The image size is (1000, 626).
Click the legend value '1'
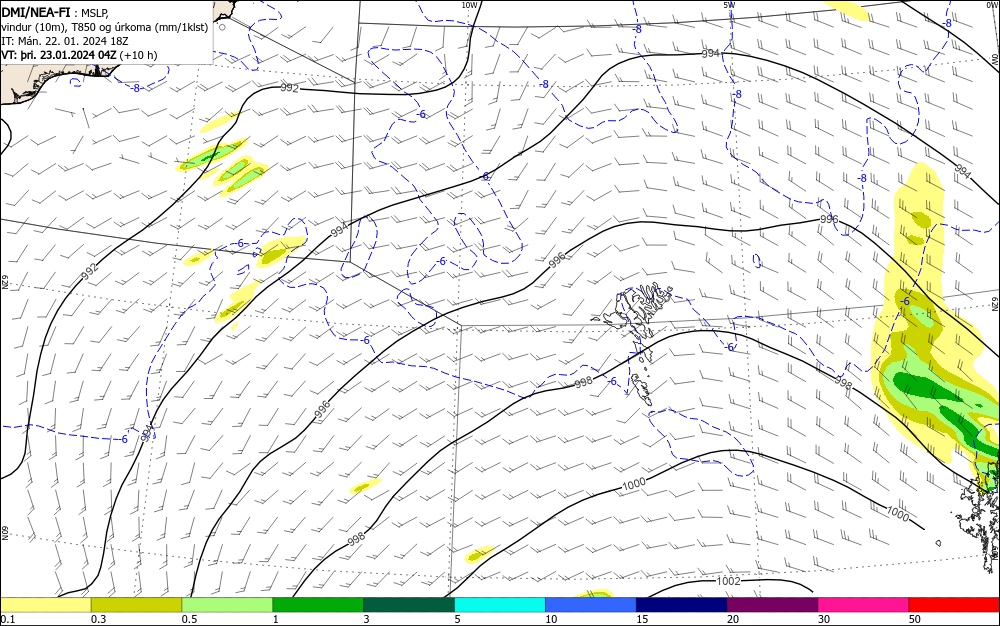point(276,619)
